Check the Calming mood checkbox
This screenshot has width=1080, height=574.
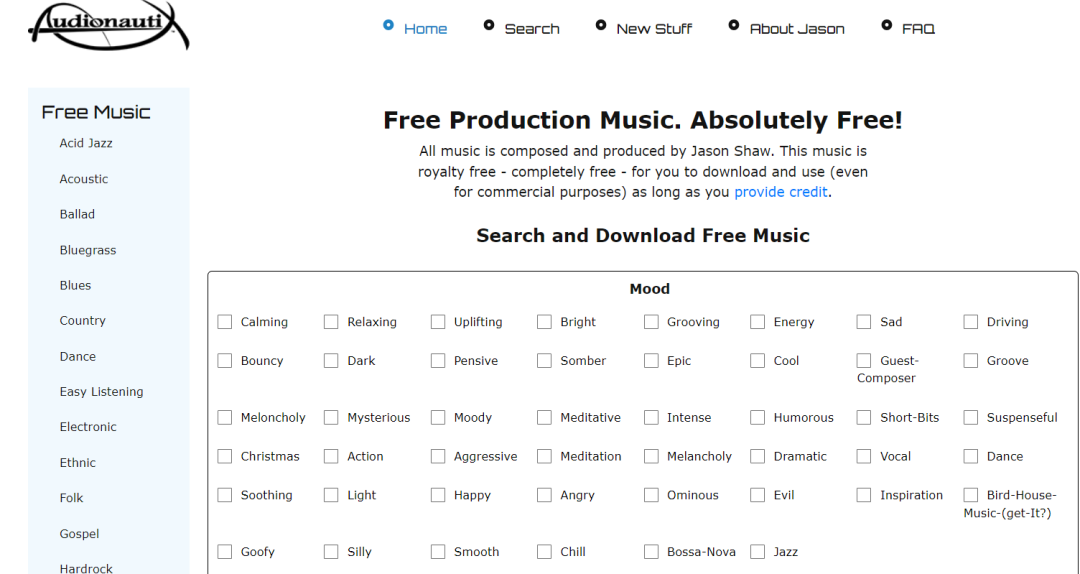coord(225,322)
